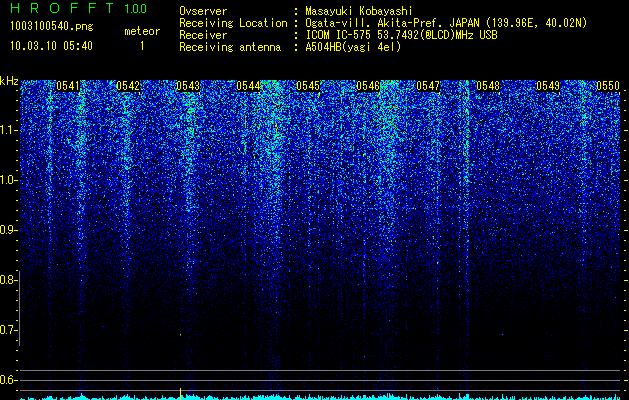Click the 0543 time marker
This screenshot has height=400, width=629.
[188, 86]
